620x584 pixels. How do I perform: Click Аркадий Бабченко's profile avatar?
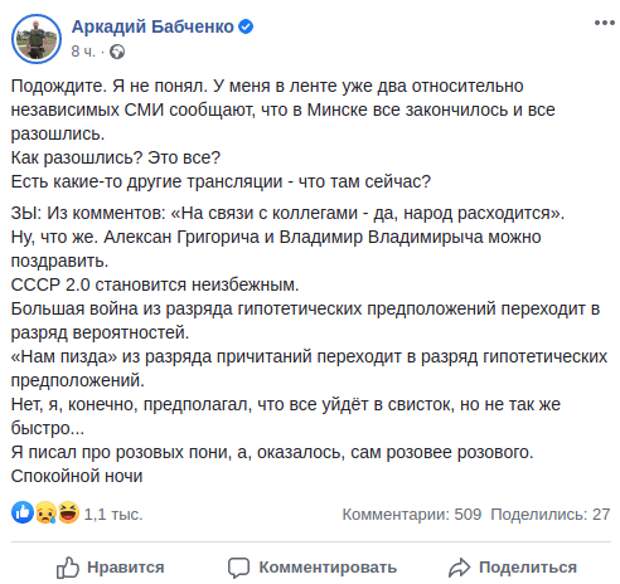point(36,39)
